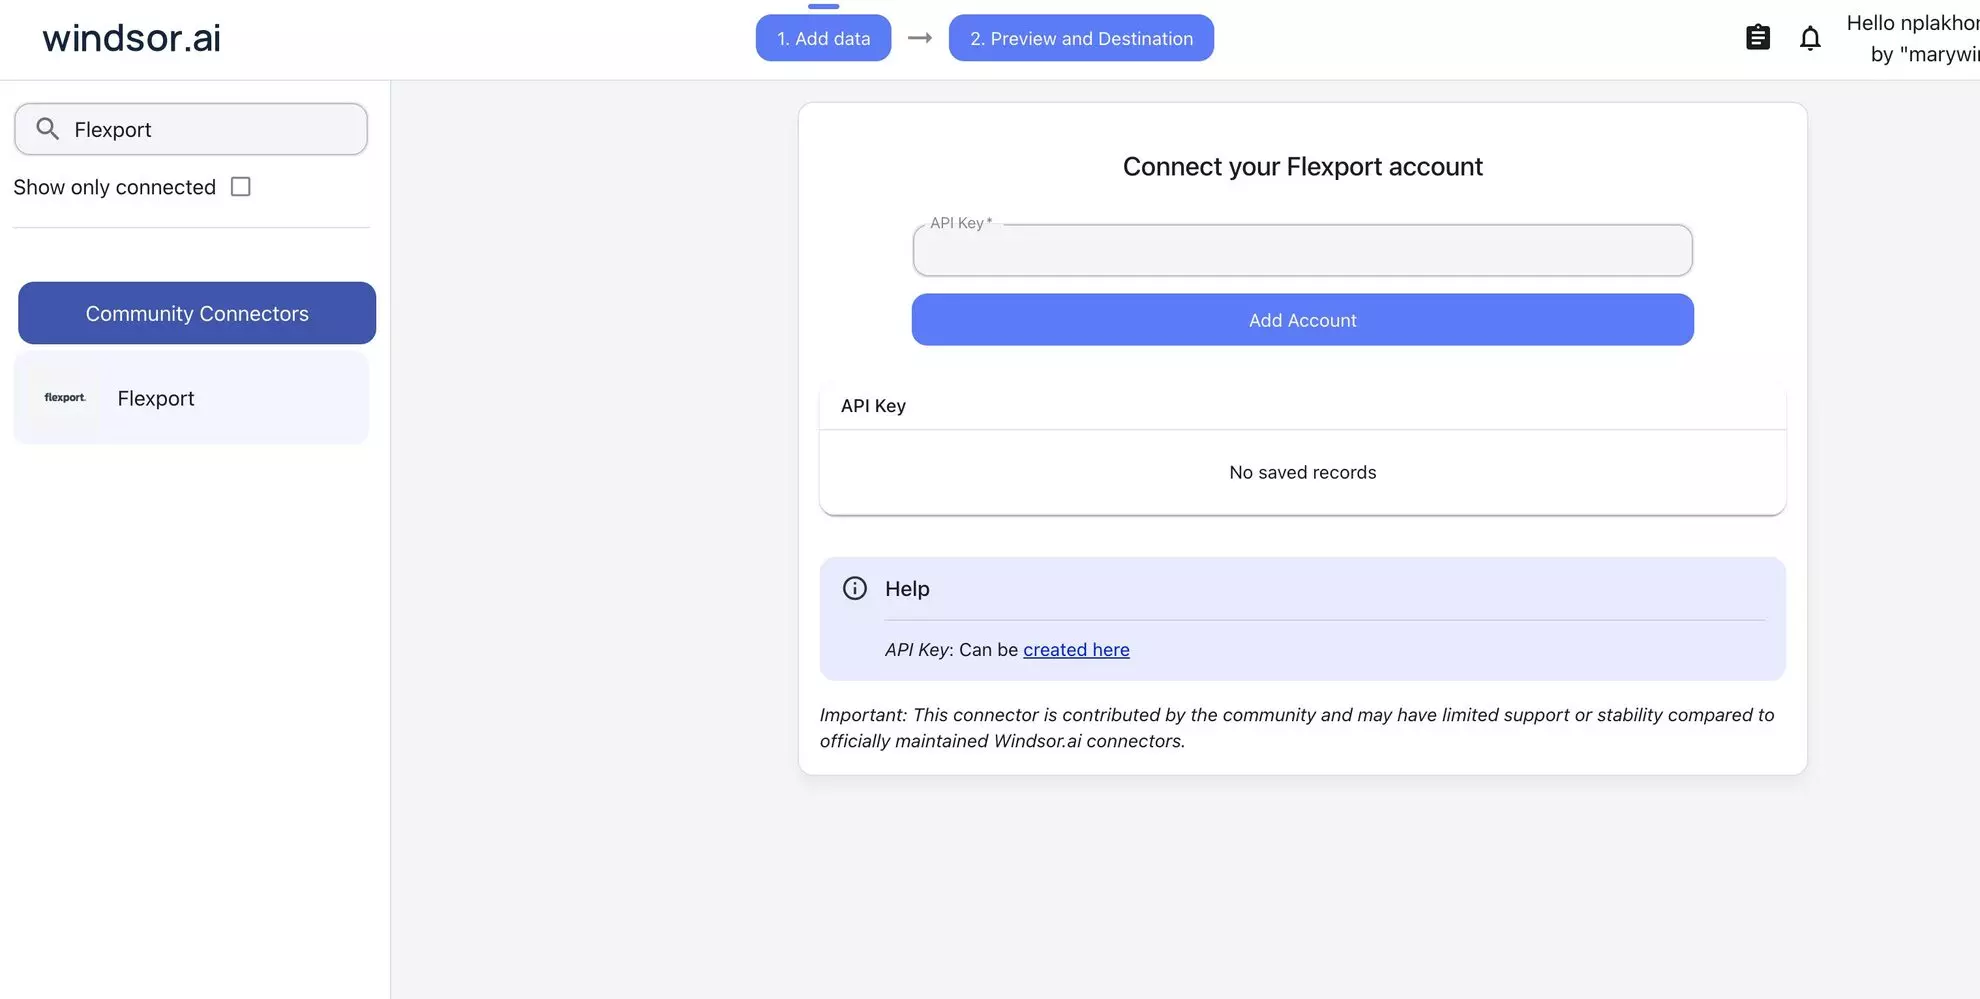Click the Help panel header
This screenshot has width=1980, height=999.
click(x=906, y=588)
